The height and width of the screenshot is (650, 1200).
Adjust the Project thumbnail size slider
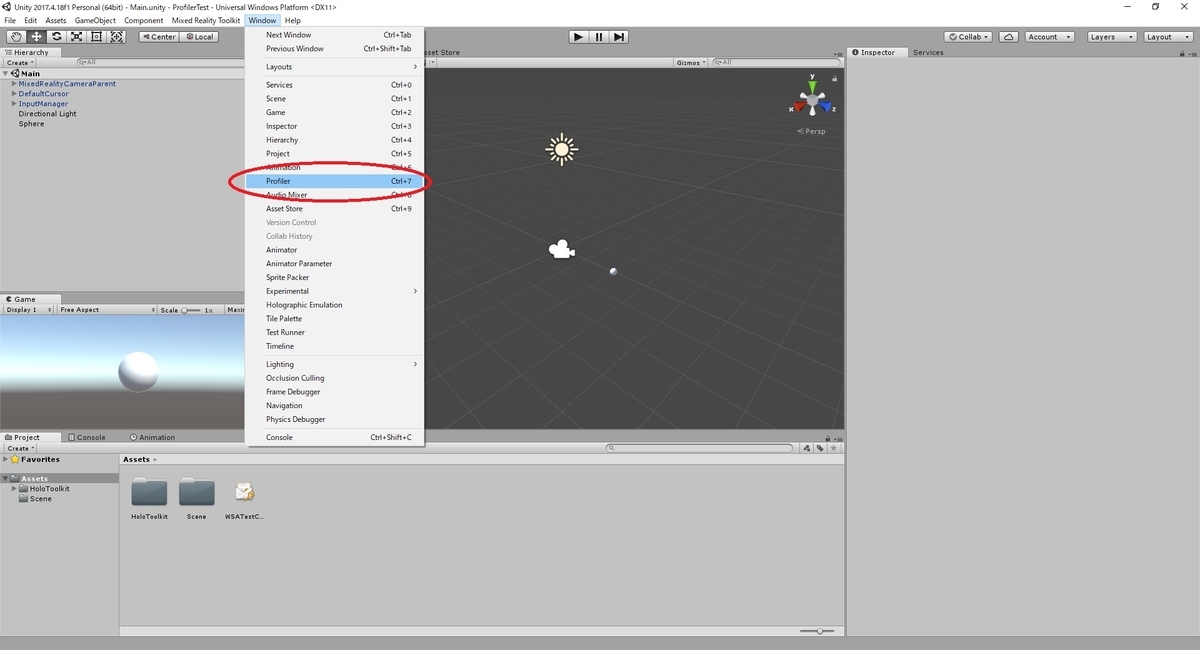[819, 631]
